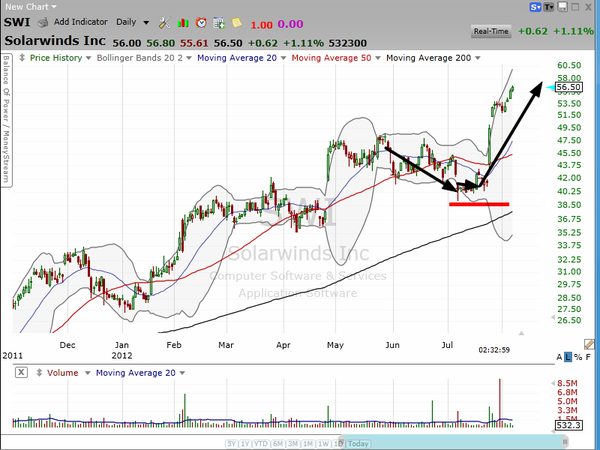Click the high price 56.80 in header

pyautogui.click(x=160, y=43)
